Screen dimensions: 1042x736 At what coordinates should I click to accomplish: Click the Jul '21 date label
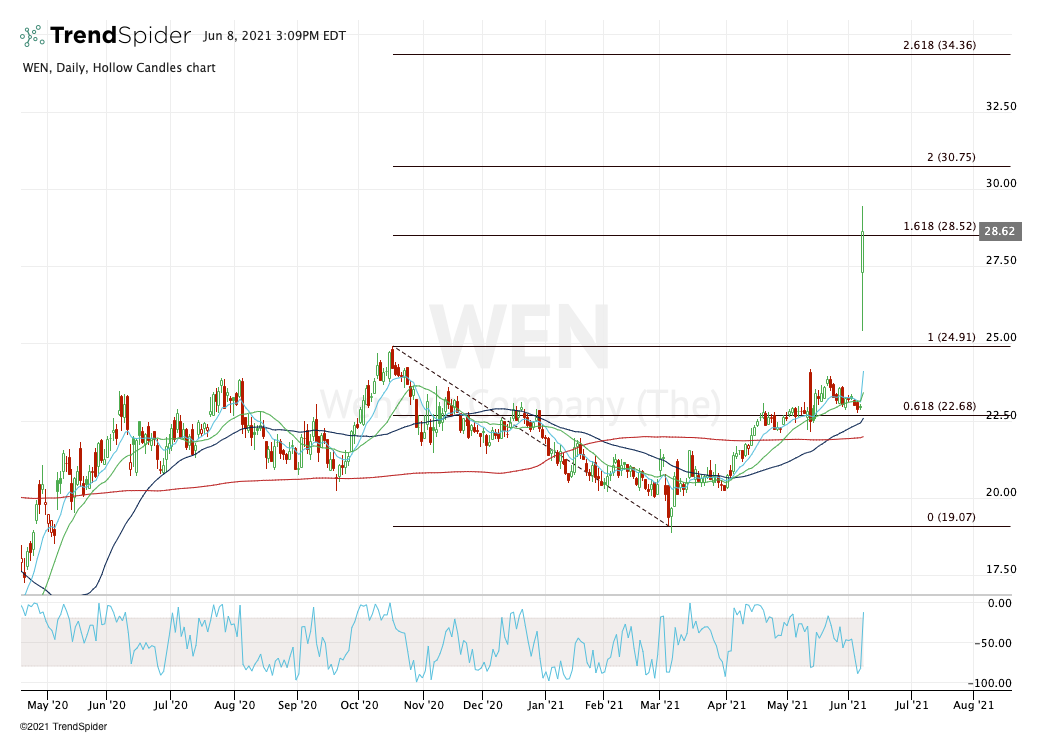point(911,705)
